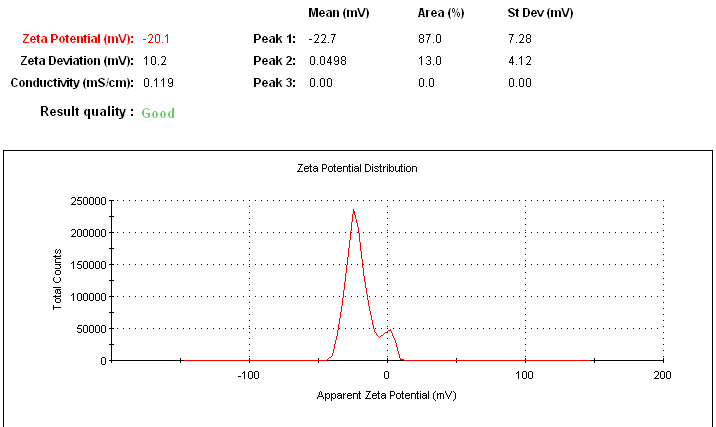Screen dimensions: 716x427
Task: Click the red Zeta Potential (mV) label
Action: [x=77, y=39]
